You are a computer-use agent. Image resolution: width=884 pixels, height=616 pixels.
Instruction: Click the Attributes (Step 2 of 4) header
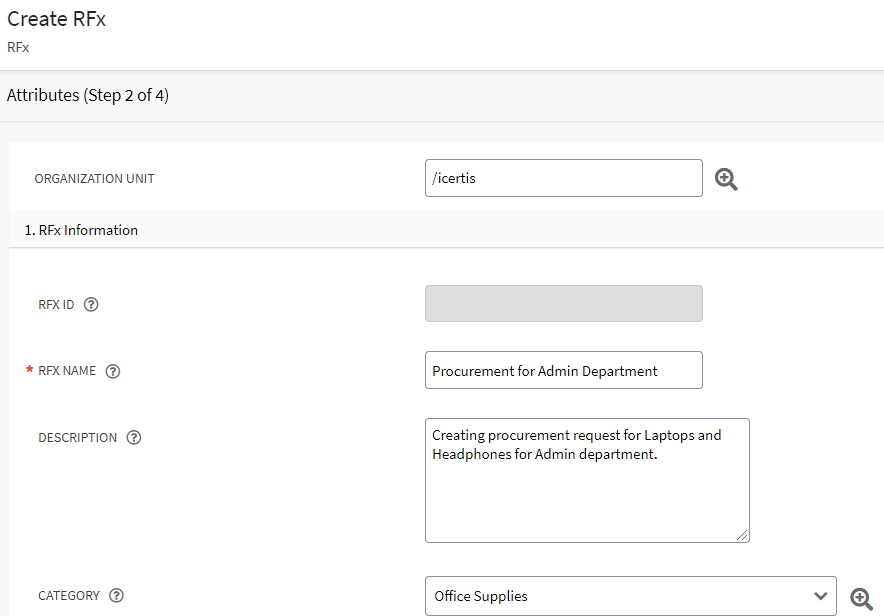[x=88, y=96]
